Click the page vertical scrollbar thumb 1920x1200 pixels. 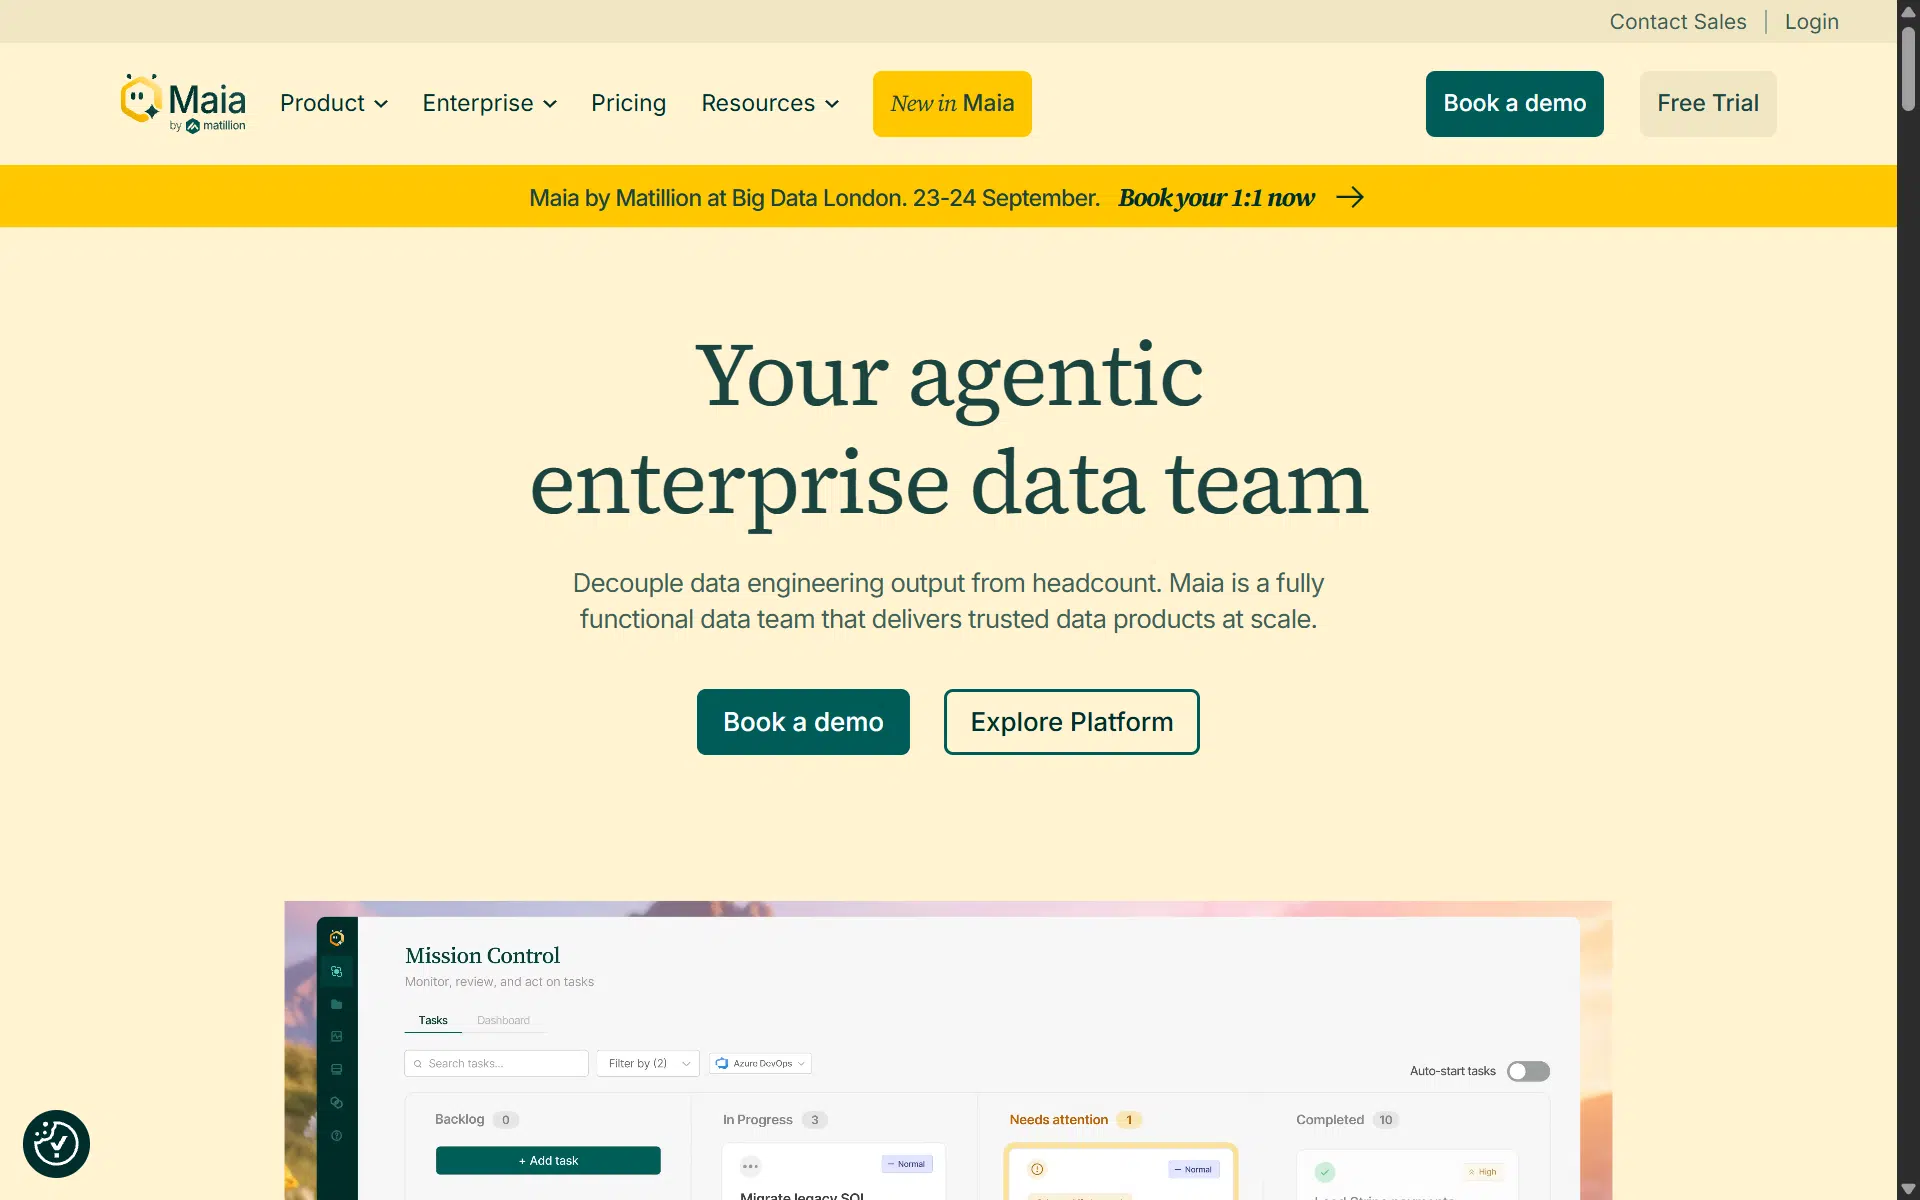[x=1908, y=68]
